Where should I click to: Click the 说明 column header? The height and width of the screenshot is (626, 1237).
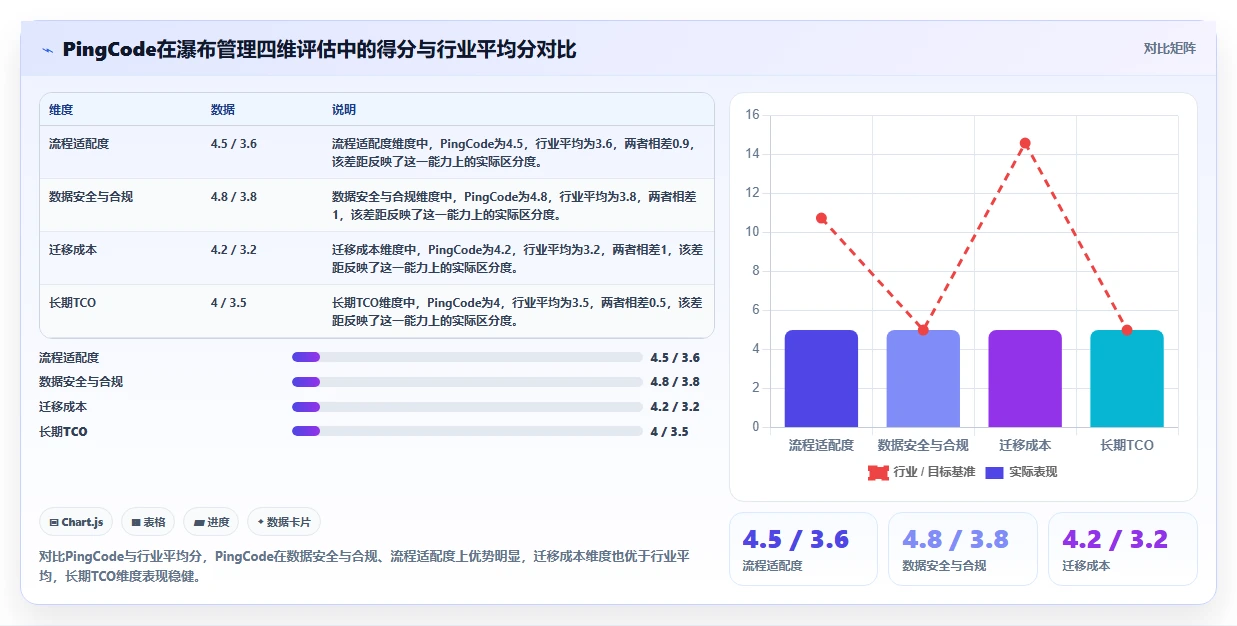(x=344, y=110)
